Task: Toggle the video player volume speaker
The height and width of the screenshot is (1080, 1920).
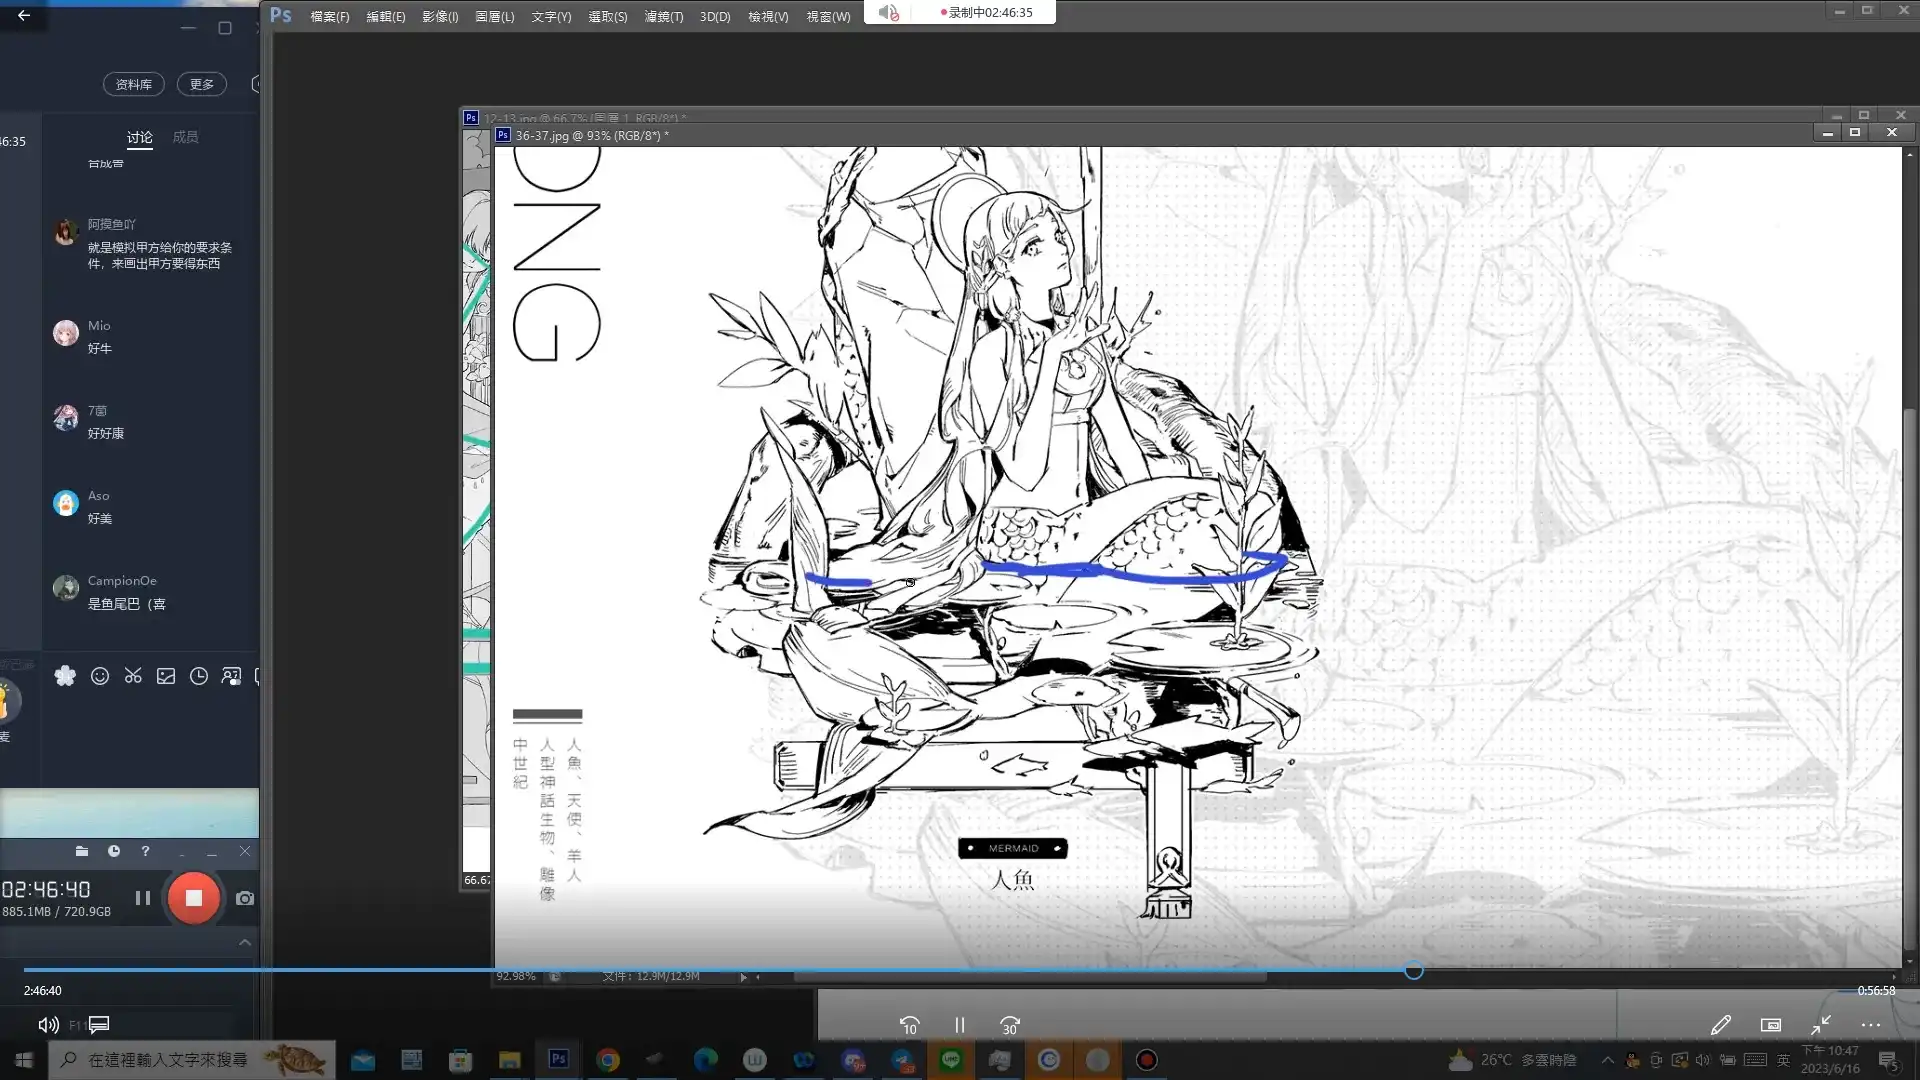Action: (x=47, y=1025)
